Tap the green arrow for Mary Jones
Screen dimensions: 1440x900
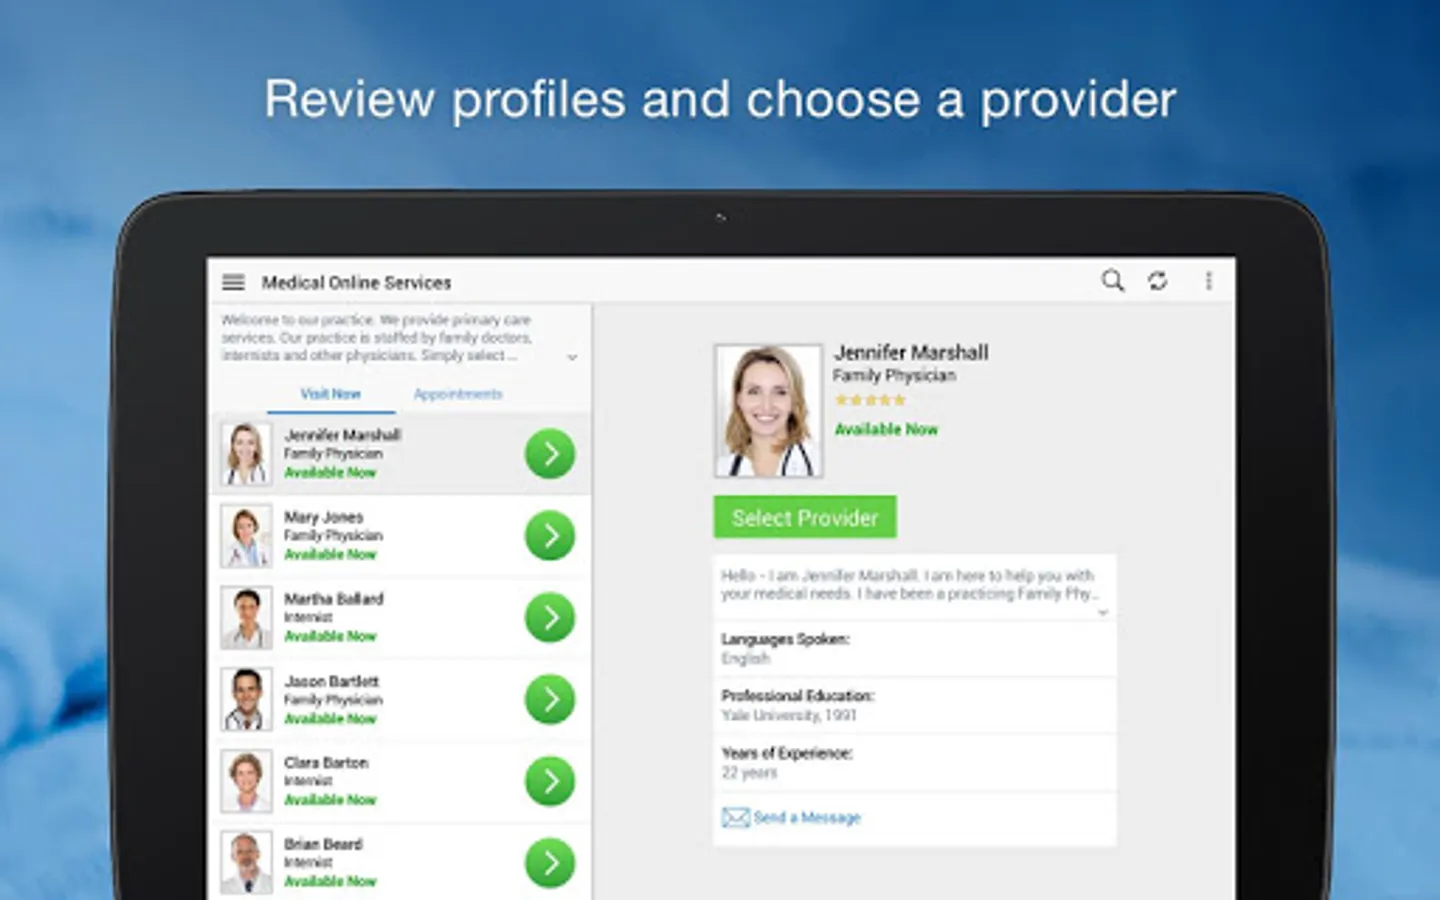coord(550,536)
